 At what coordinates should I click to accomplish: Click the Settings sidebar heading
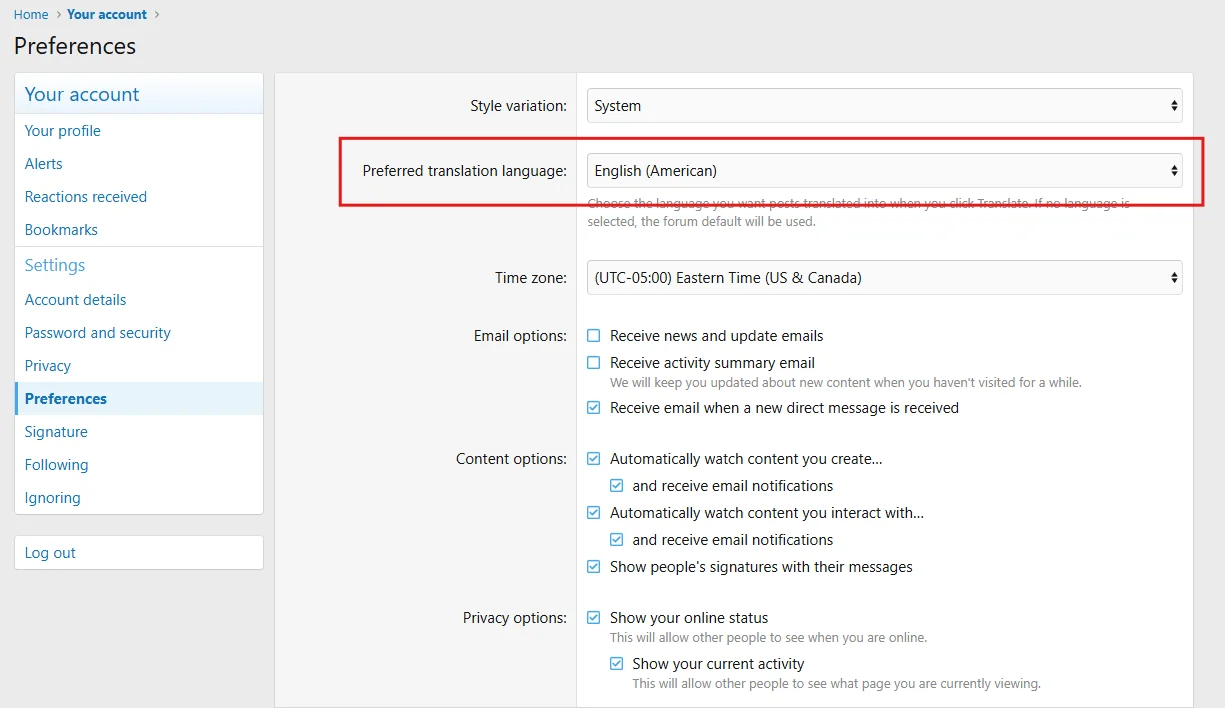[x=55, y=265]
